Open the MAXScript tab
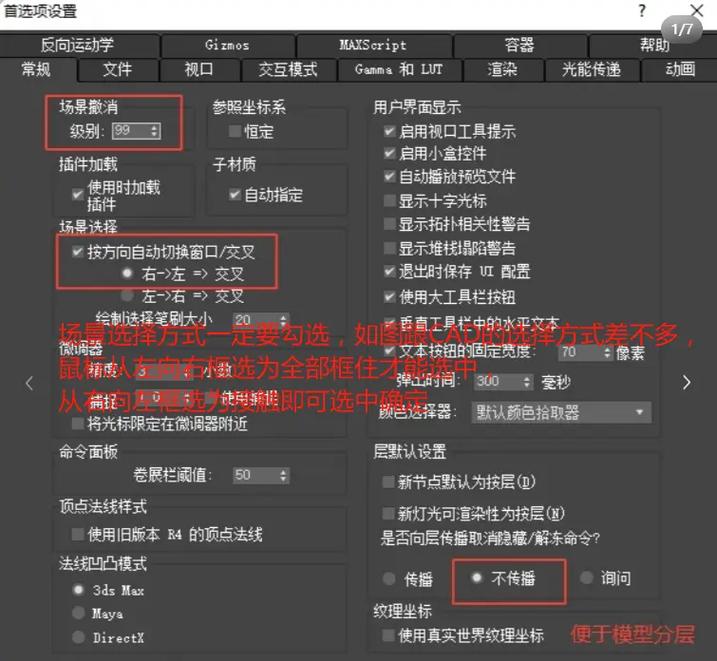 coord(373,45)
